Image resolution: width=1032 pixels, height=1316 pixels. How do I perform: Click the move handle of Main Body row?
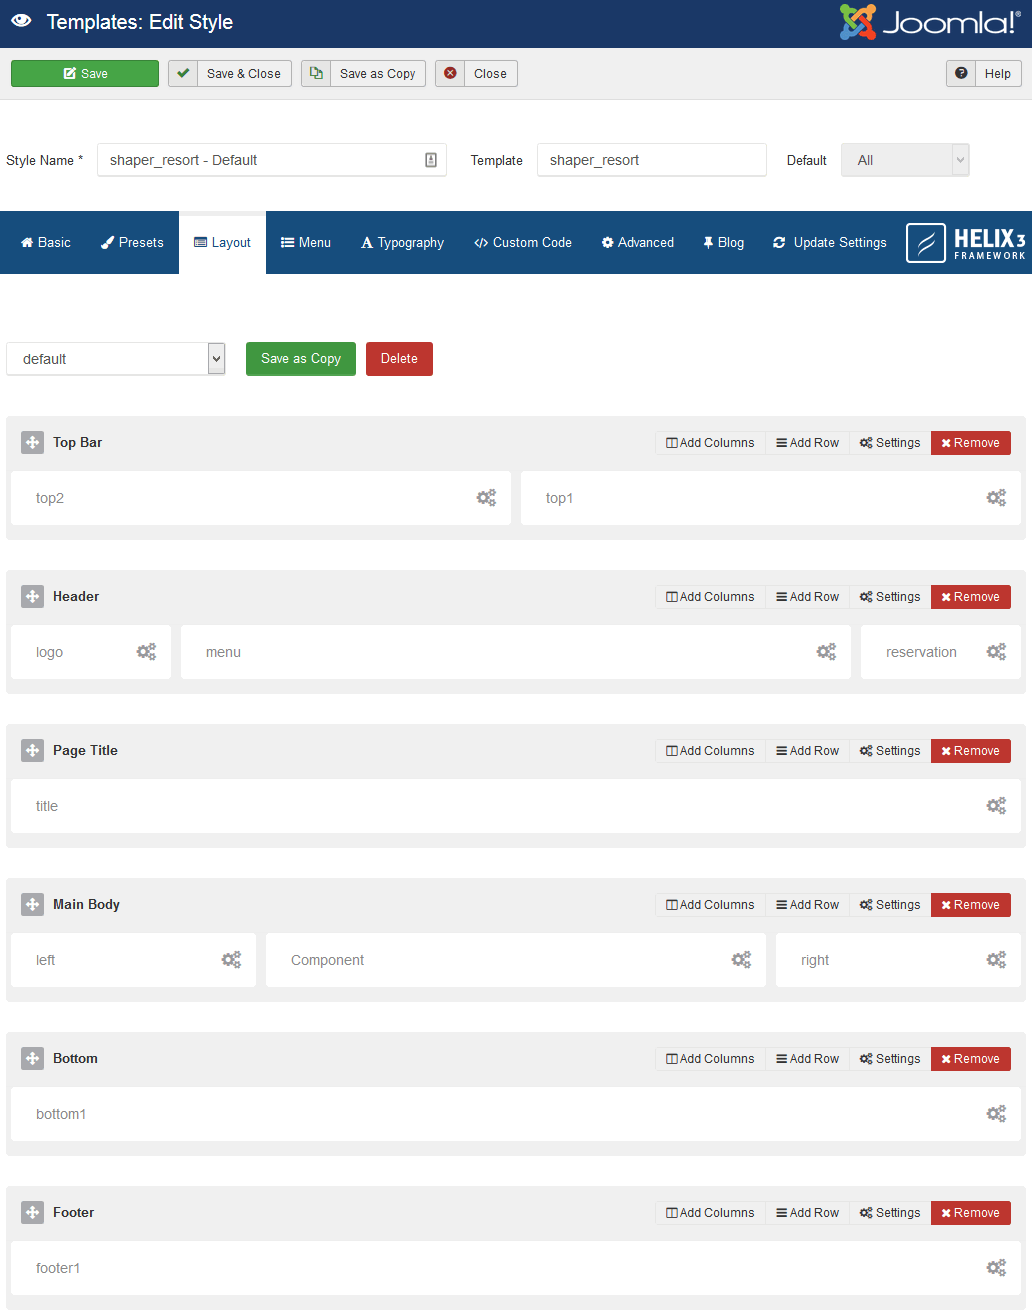[x=33, y=905]
